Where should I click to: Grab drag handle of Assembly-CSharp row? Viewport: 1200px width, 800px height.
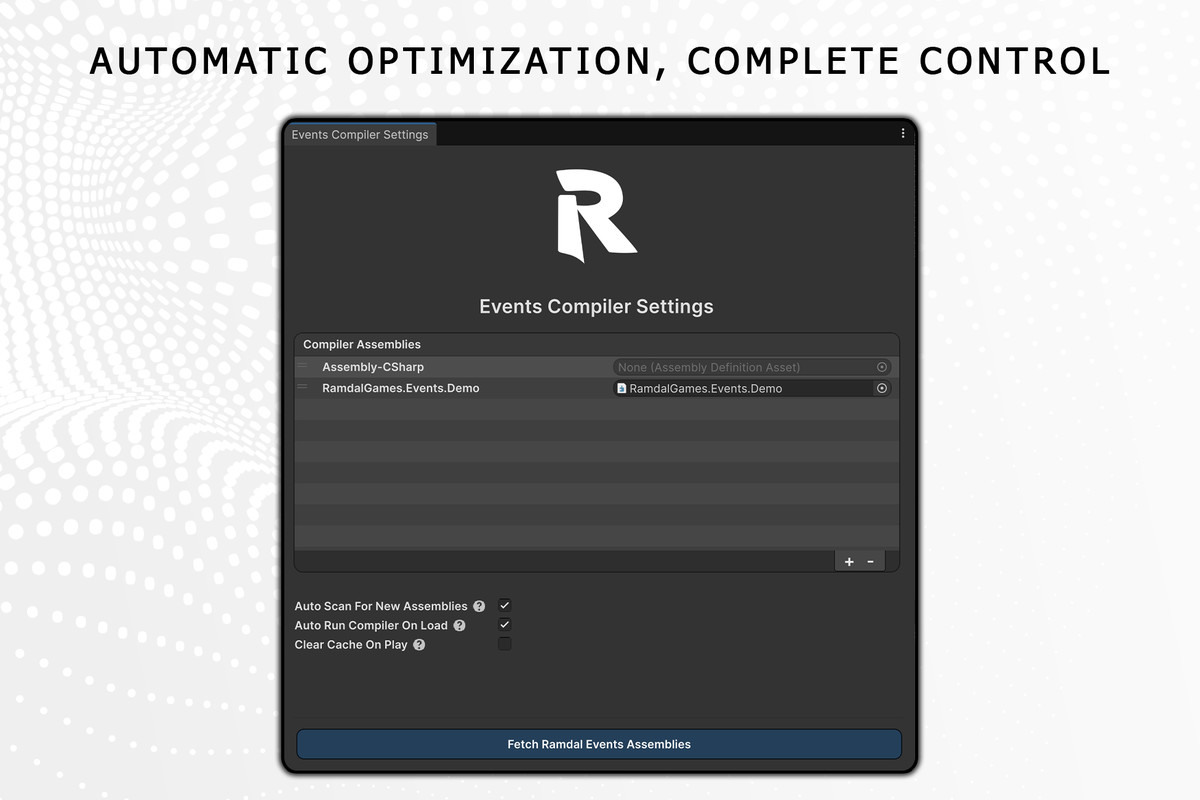[x=302, y=367]
